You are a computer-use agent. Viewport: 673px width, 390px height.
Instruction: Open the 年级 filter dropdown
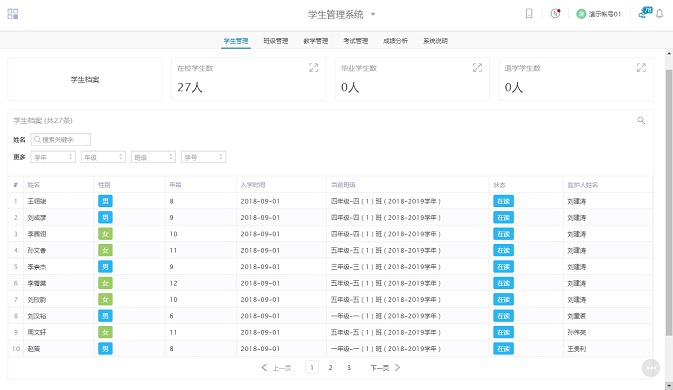click(103, 157)
